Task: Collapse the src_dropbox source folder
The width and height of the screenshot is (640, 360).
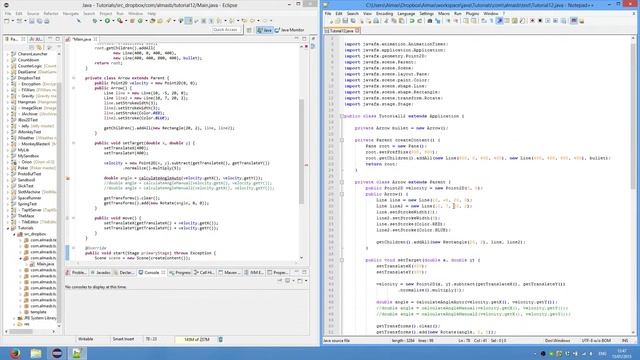Action: 14,234
